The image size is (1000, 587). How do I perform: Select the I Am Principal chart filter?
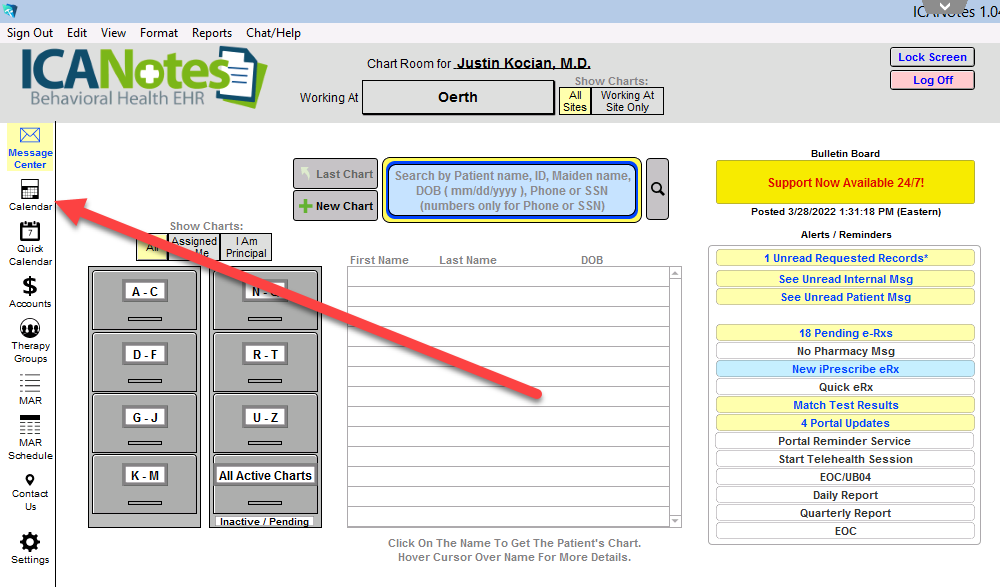(x=246, y=247)
